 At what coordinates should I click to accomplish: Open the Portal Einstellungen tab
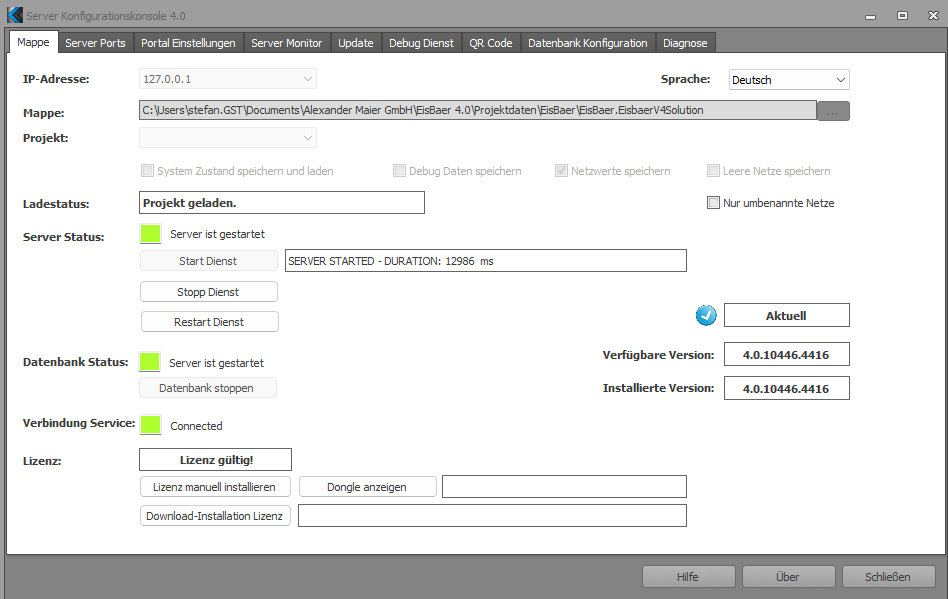point(188,43)
